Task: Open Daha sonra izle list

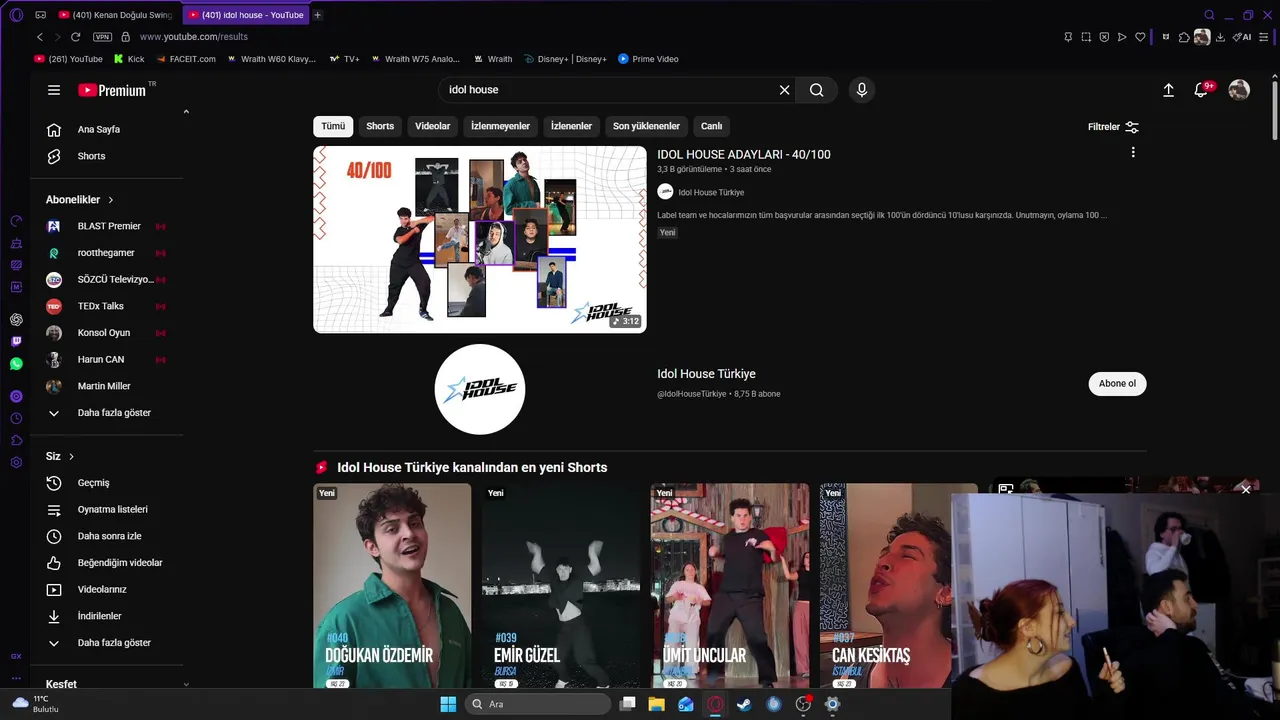Action: point(109,536)
